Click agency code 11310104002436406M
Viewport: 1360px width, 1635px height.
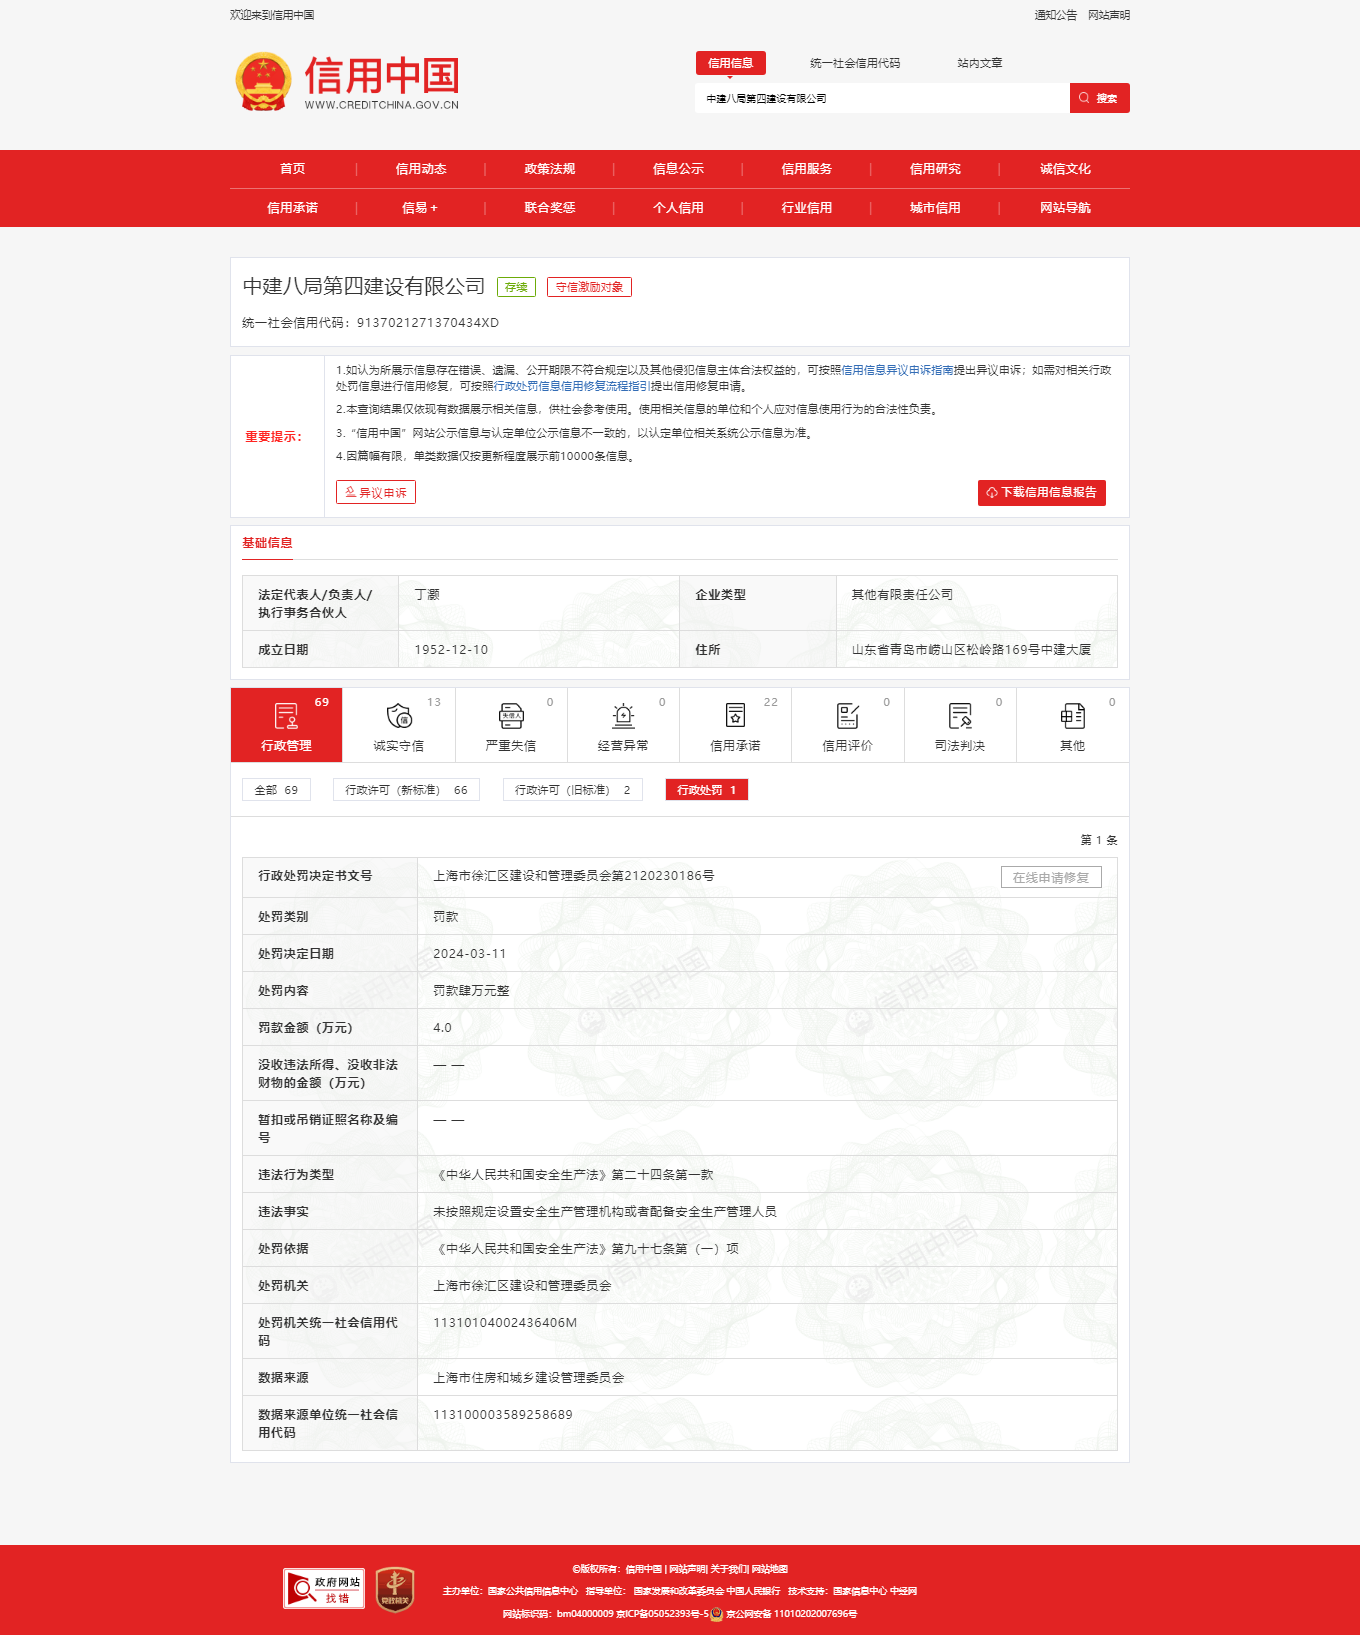(505, 1323)
